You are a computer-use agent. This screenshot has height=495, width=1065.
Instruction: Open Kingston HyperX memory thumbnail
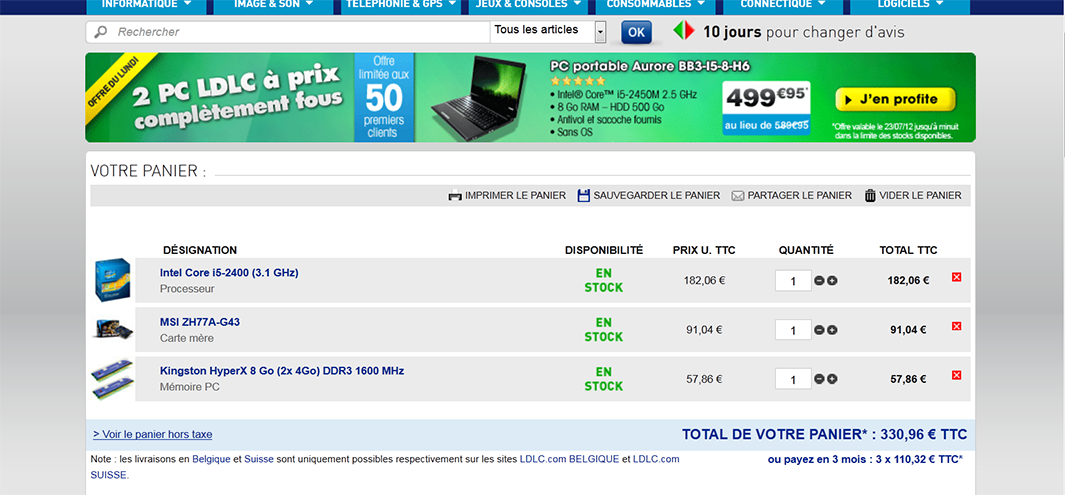coord(112,379)
